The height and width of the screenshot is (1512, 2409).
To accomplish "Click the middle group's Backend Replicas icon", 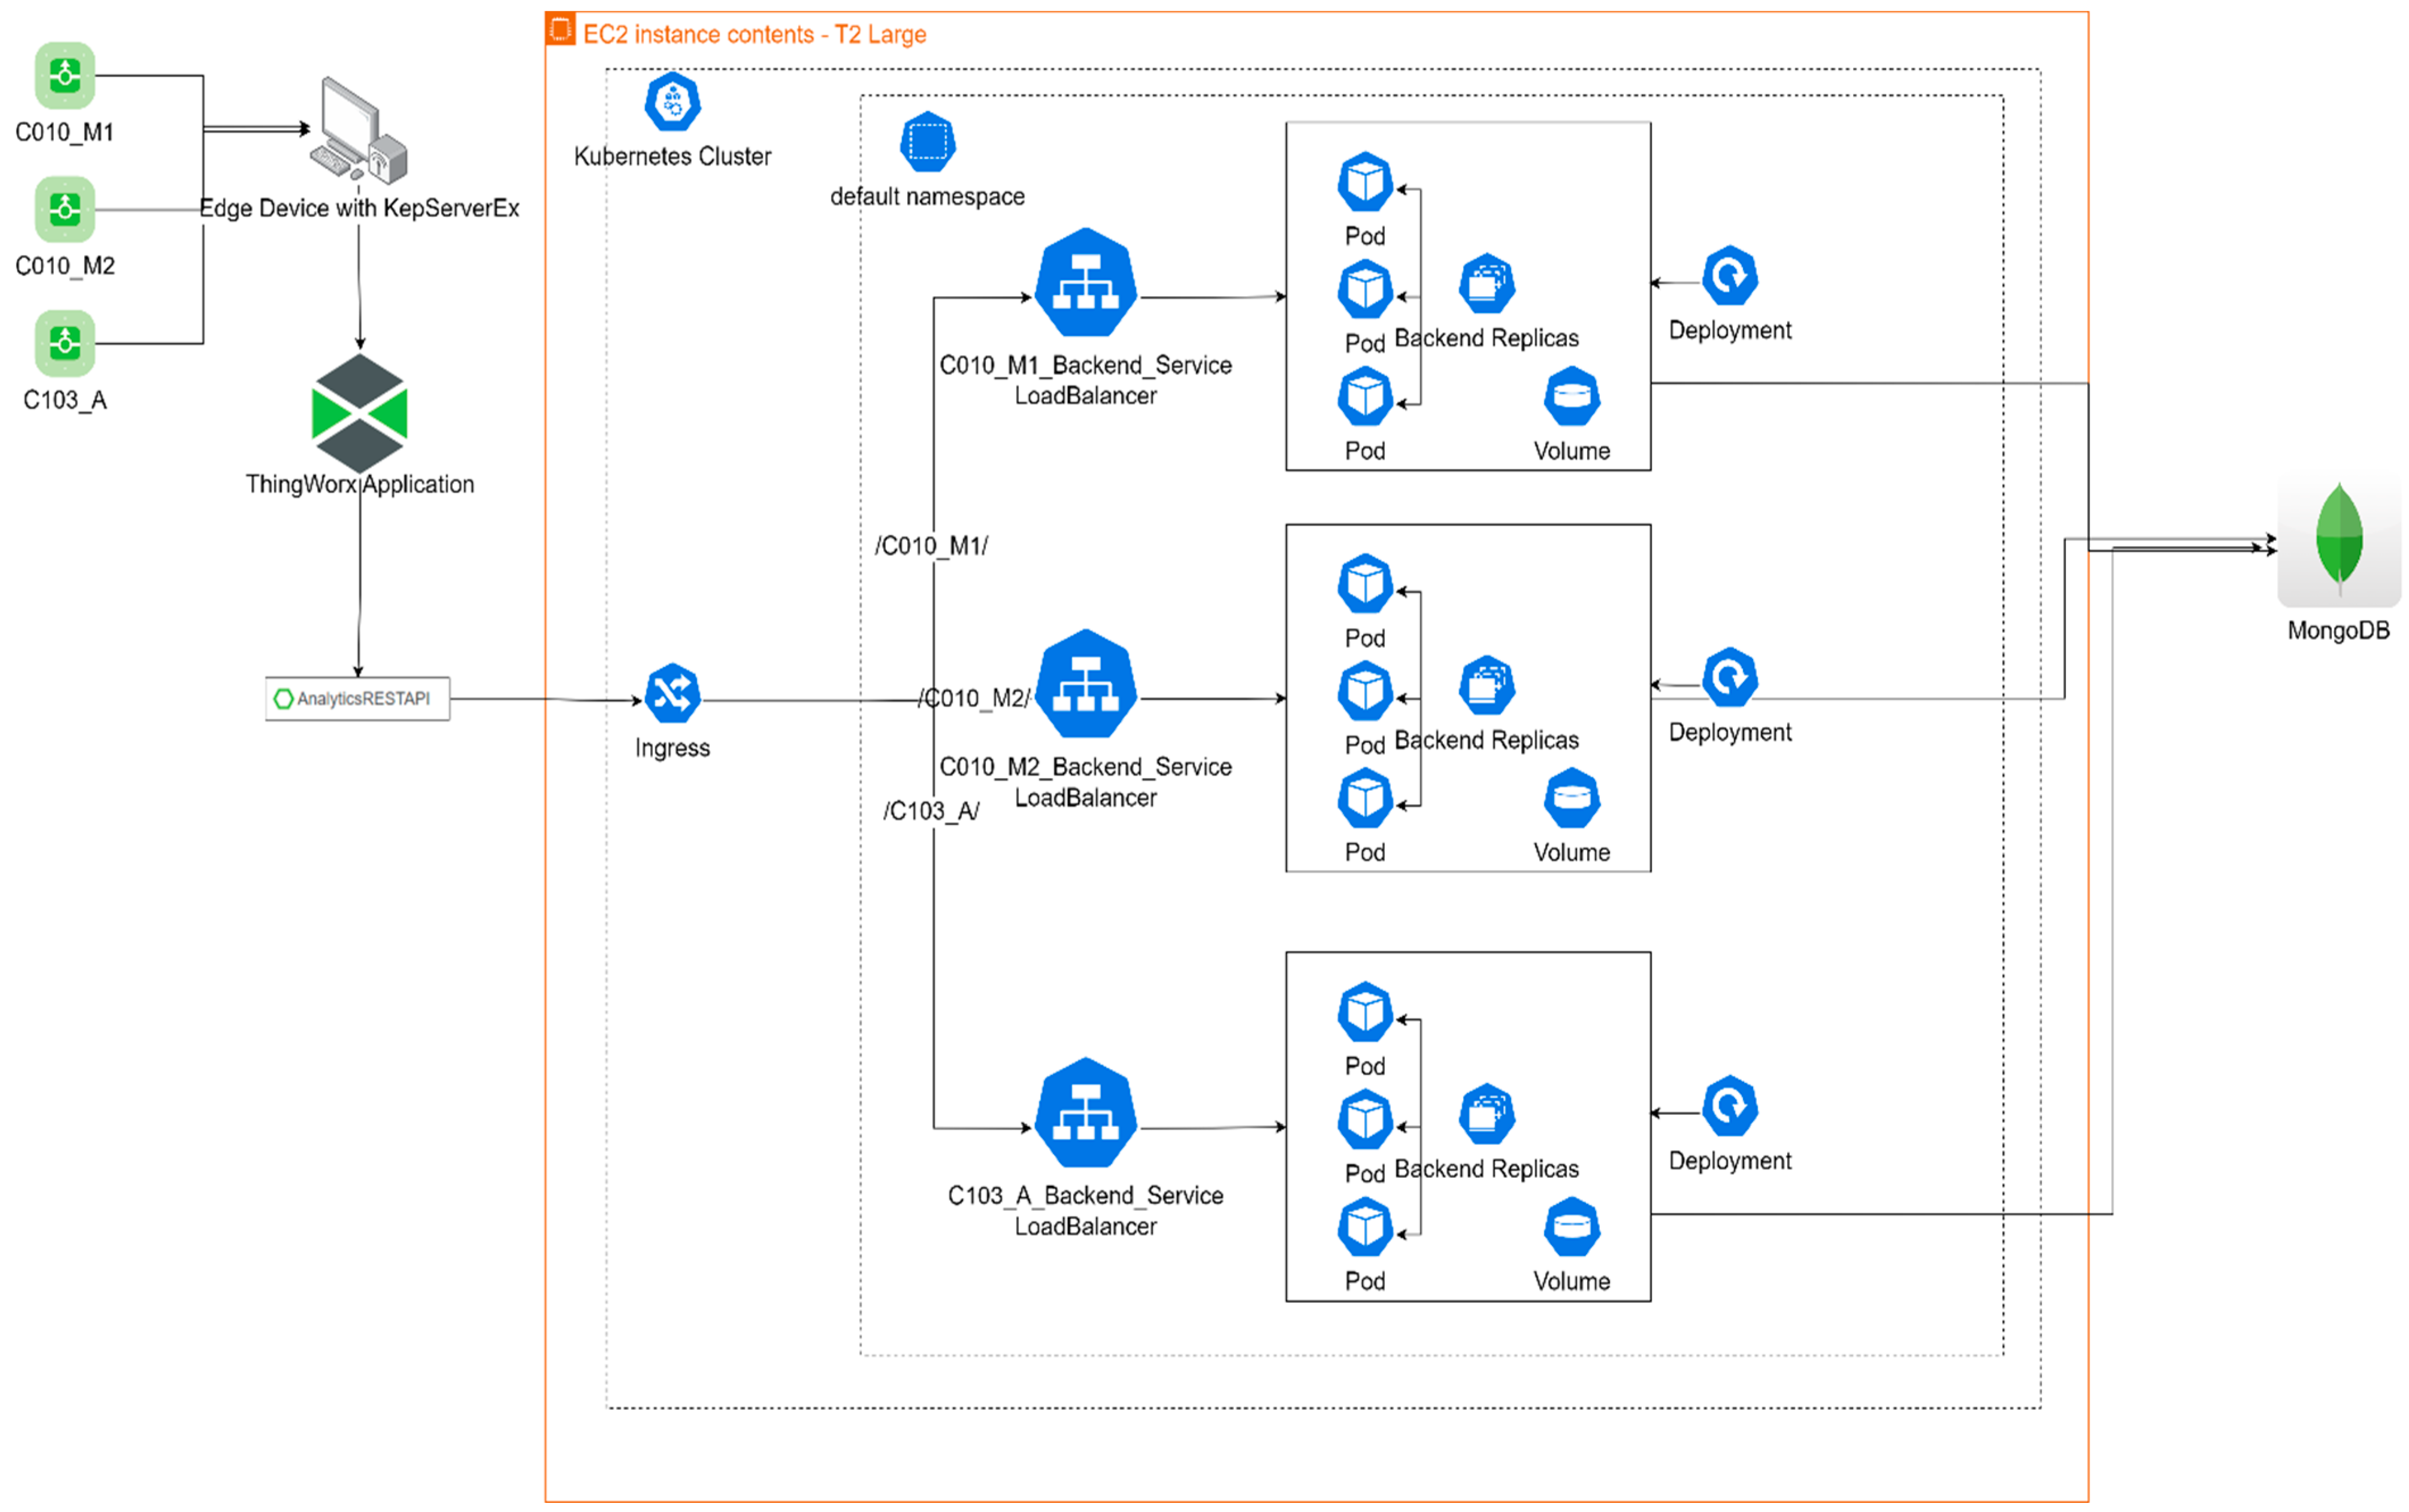I will [1486, 685].
